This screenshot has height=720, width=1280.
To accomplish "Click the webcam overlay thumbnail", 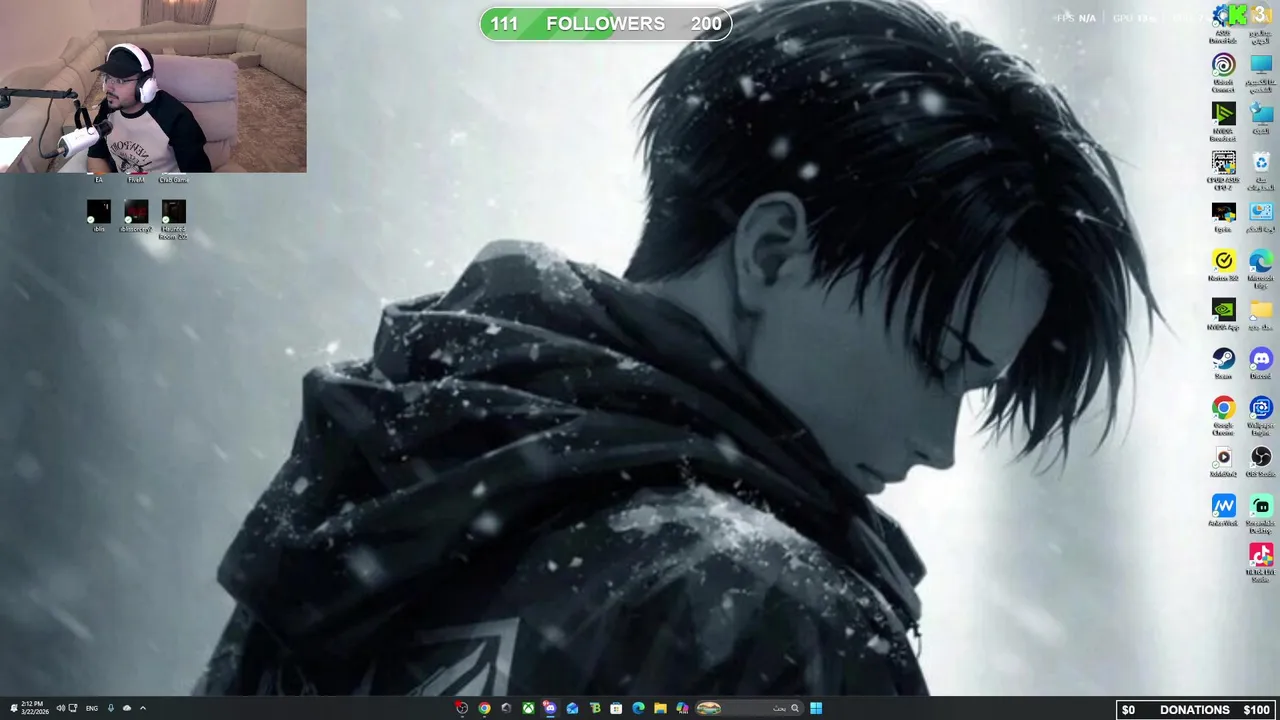I will coord(153,86).
